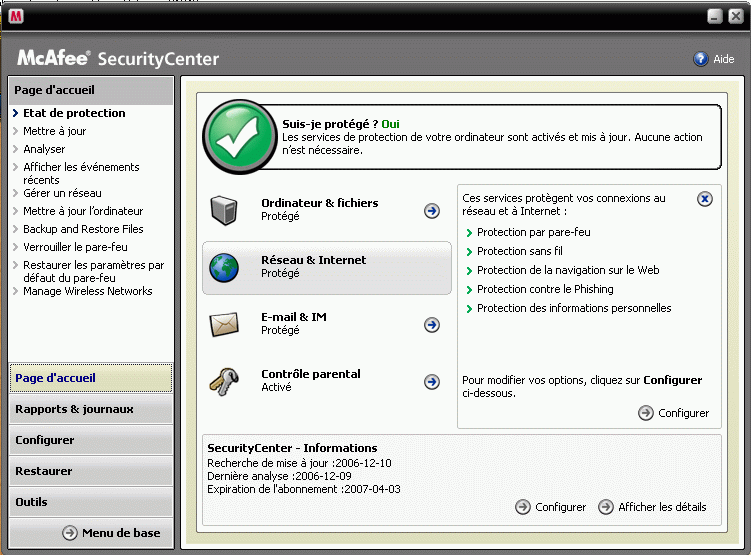Click Mettre à jour l'ordinateur link

[83, 211]
